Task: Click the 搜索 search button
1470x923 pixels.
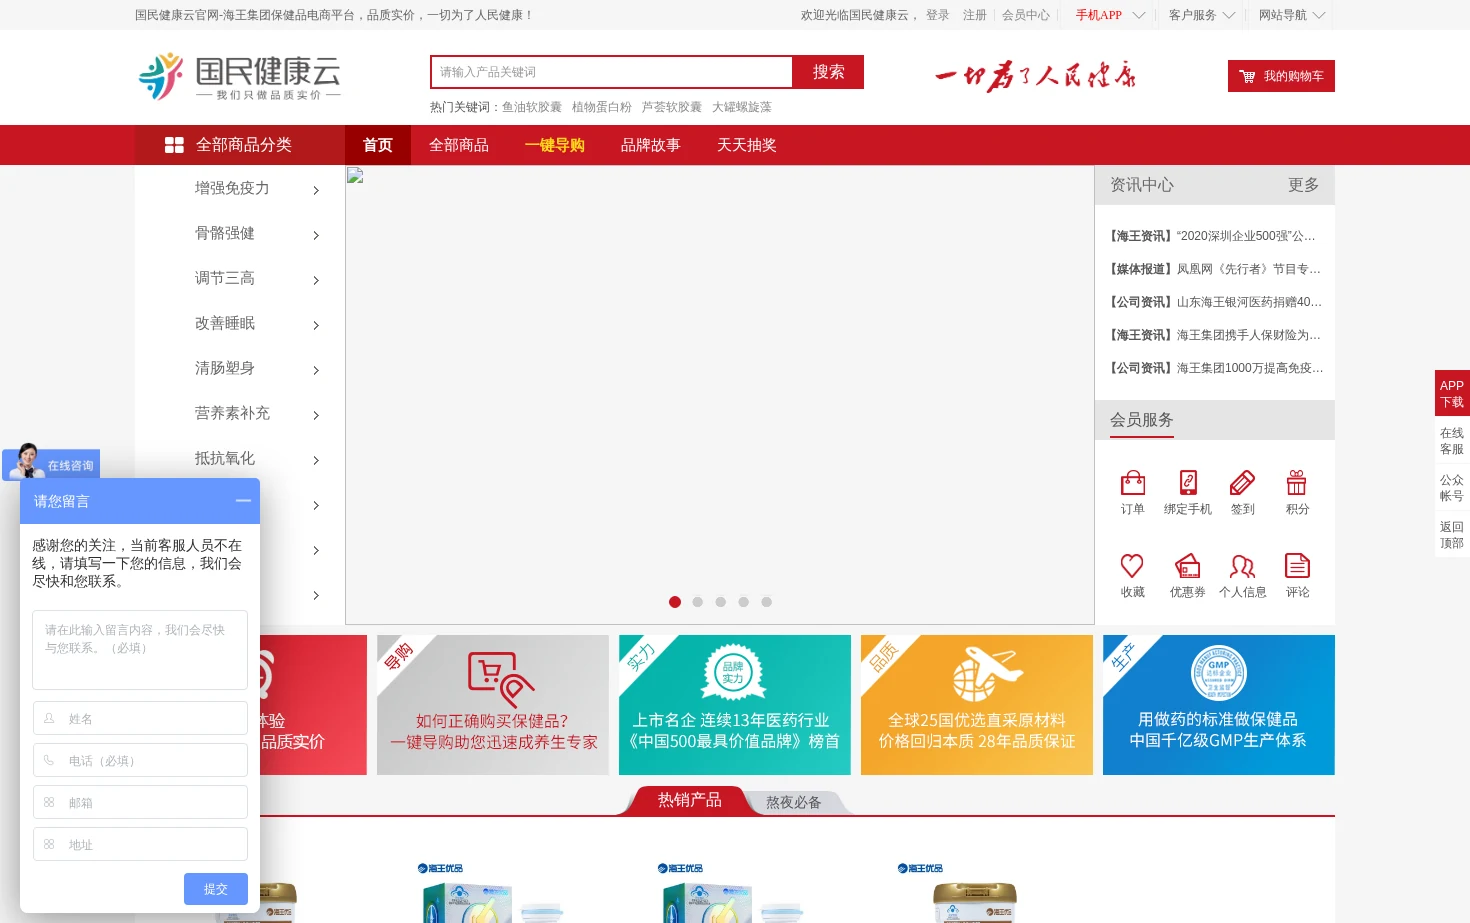Action: coord(828,72)
